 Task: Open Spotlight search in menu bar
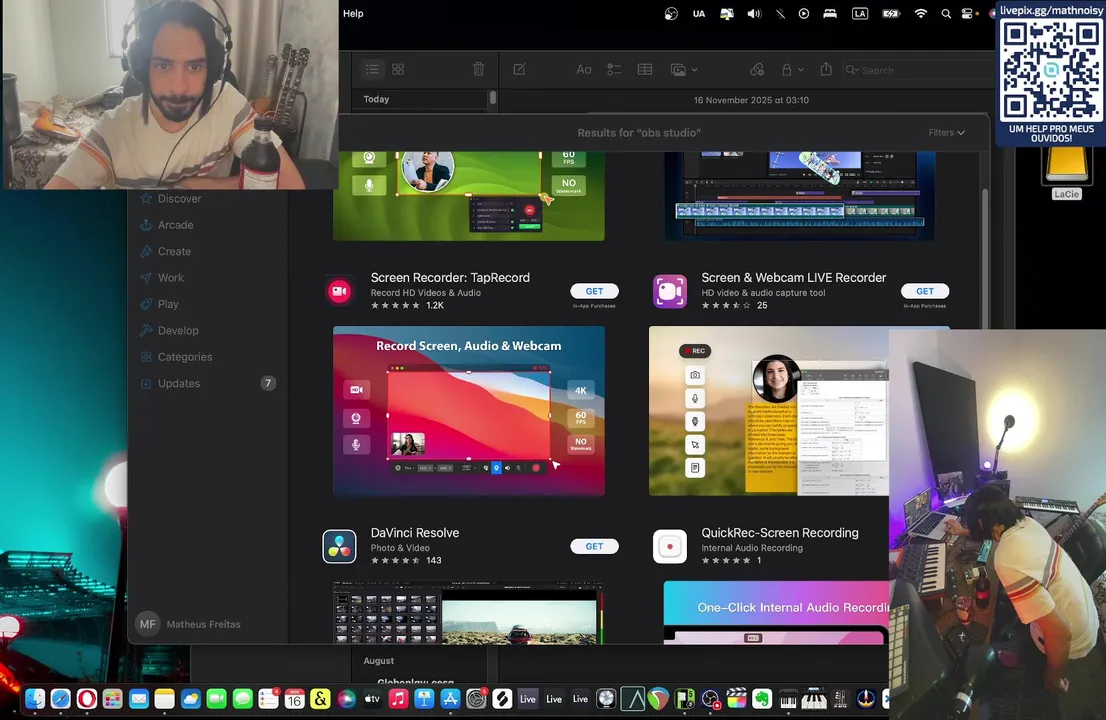945,13
